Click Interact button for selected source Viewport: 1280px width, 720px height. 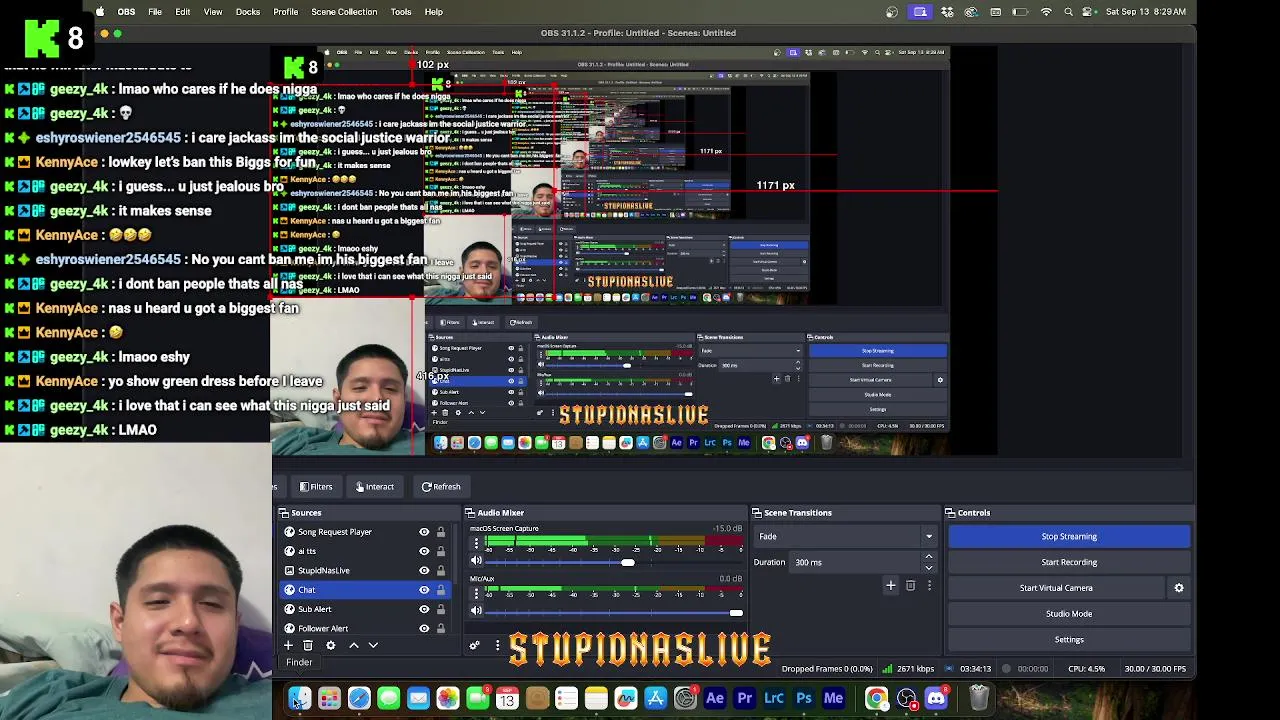coord(375,487)
